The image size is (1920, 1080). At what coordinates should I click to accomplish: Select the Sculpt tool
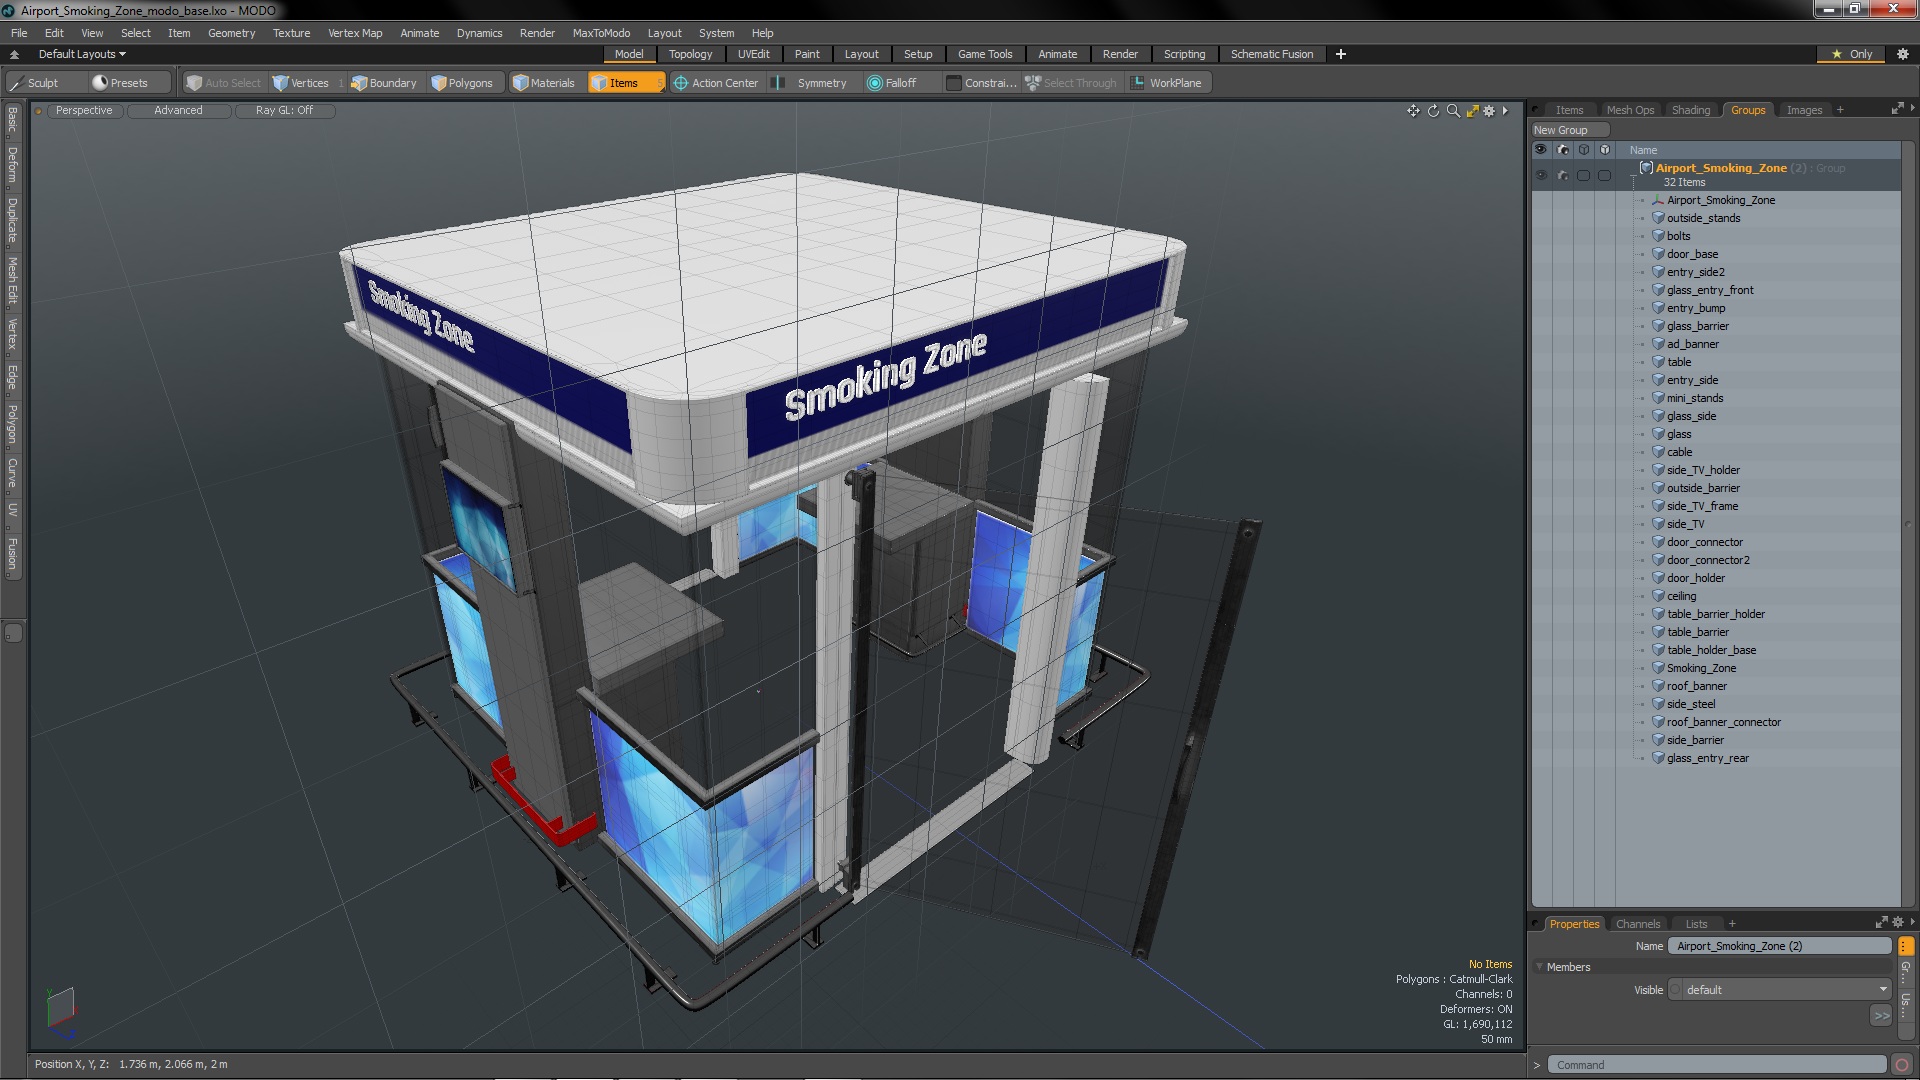tap(35, 83)
